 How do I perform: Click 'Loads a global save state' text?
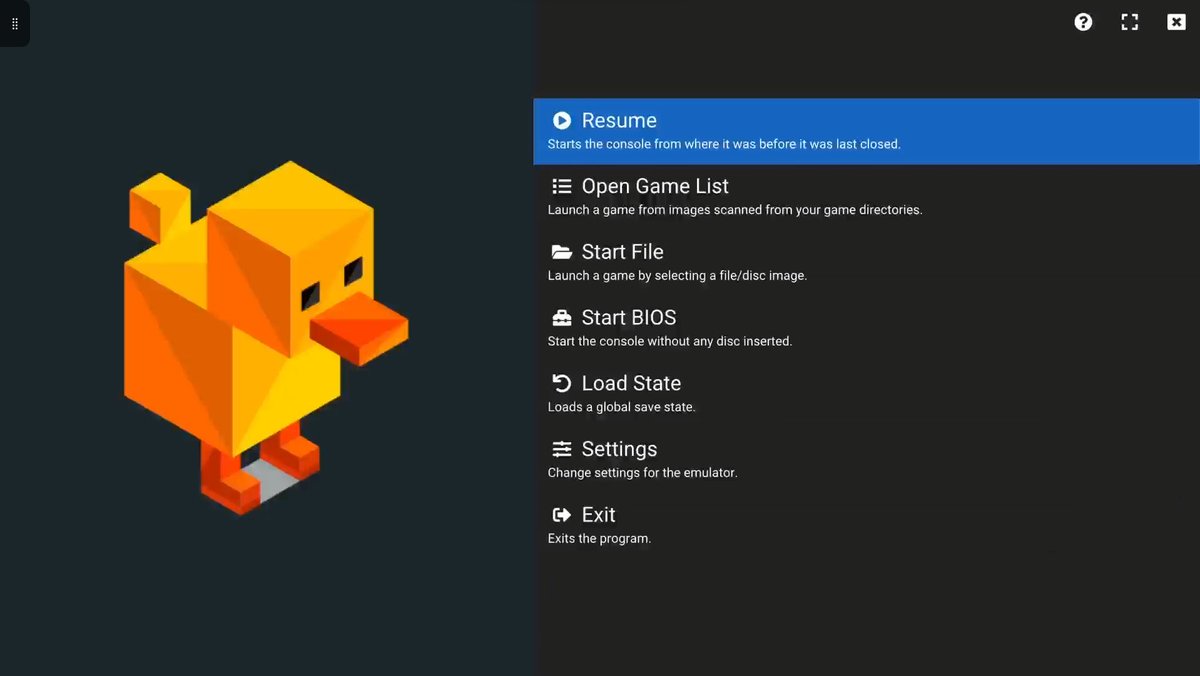621,407
